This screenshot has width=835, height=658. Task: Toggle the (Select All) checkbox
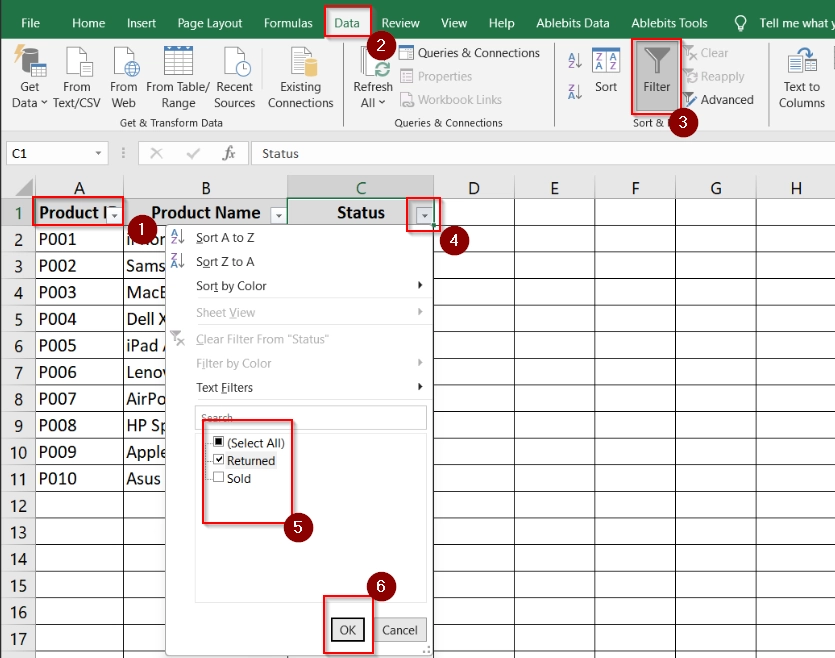(x=218, y=442)
